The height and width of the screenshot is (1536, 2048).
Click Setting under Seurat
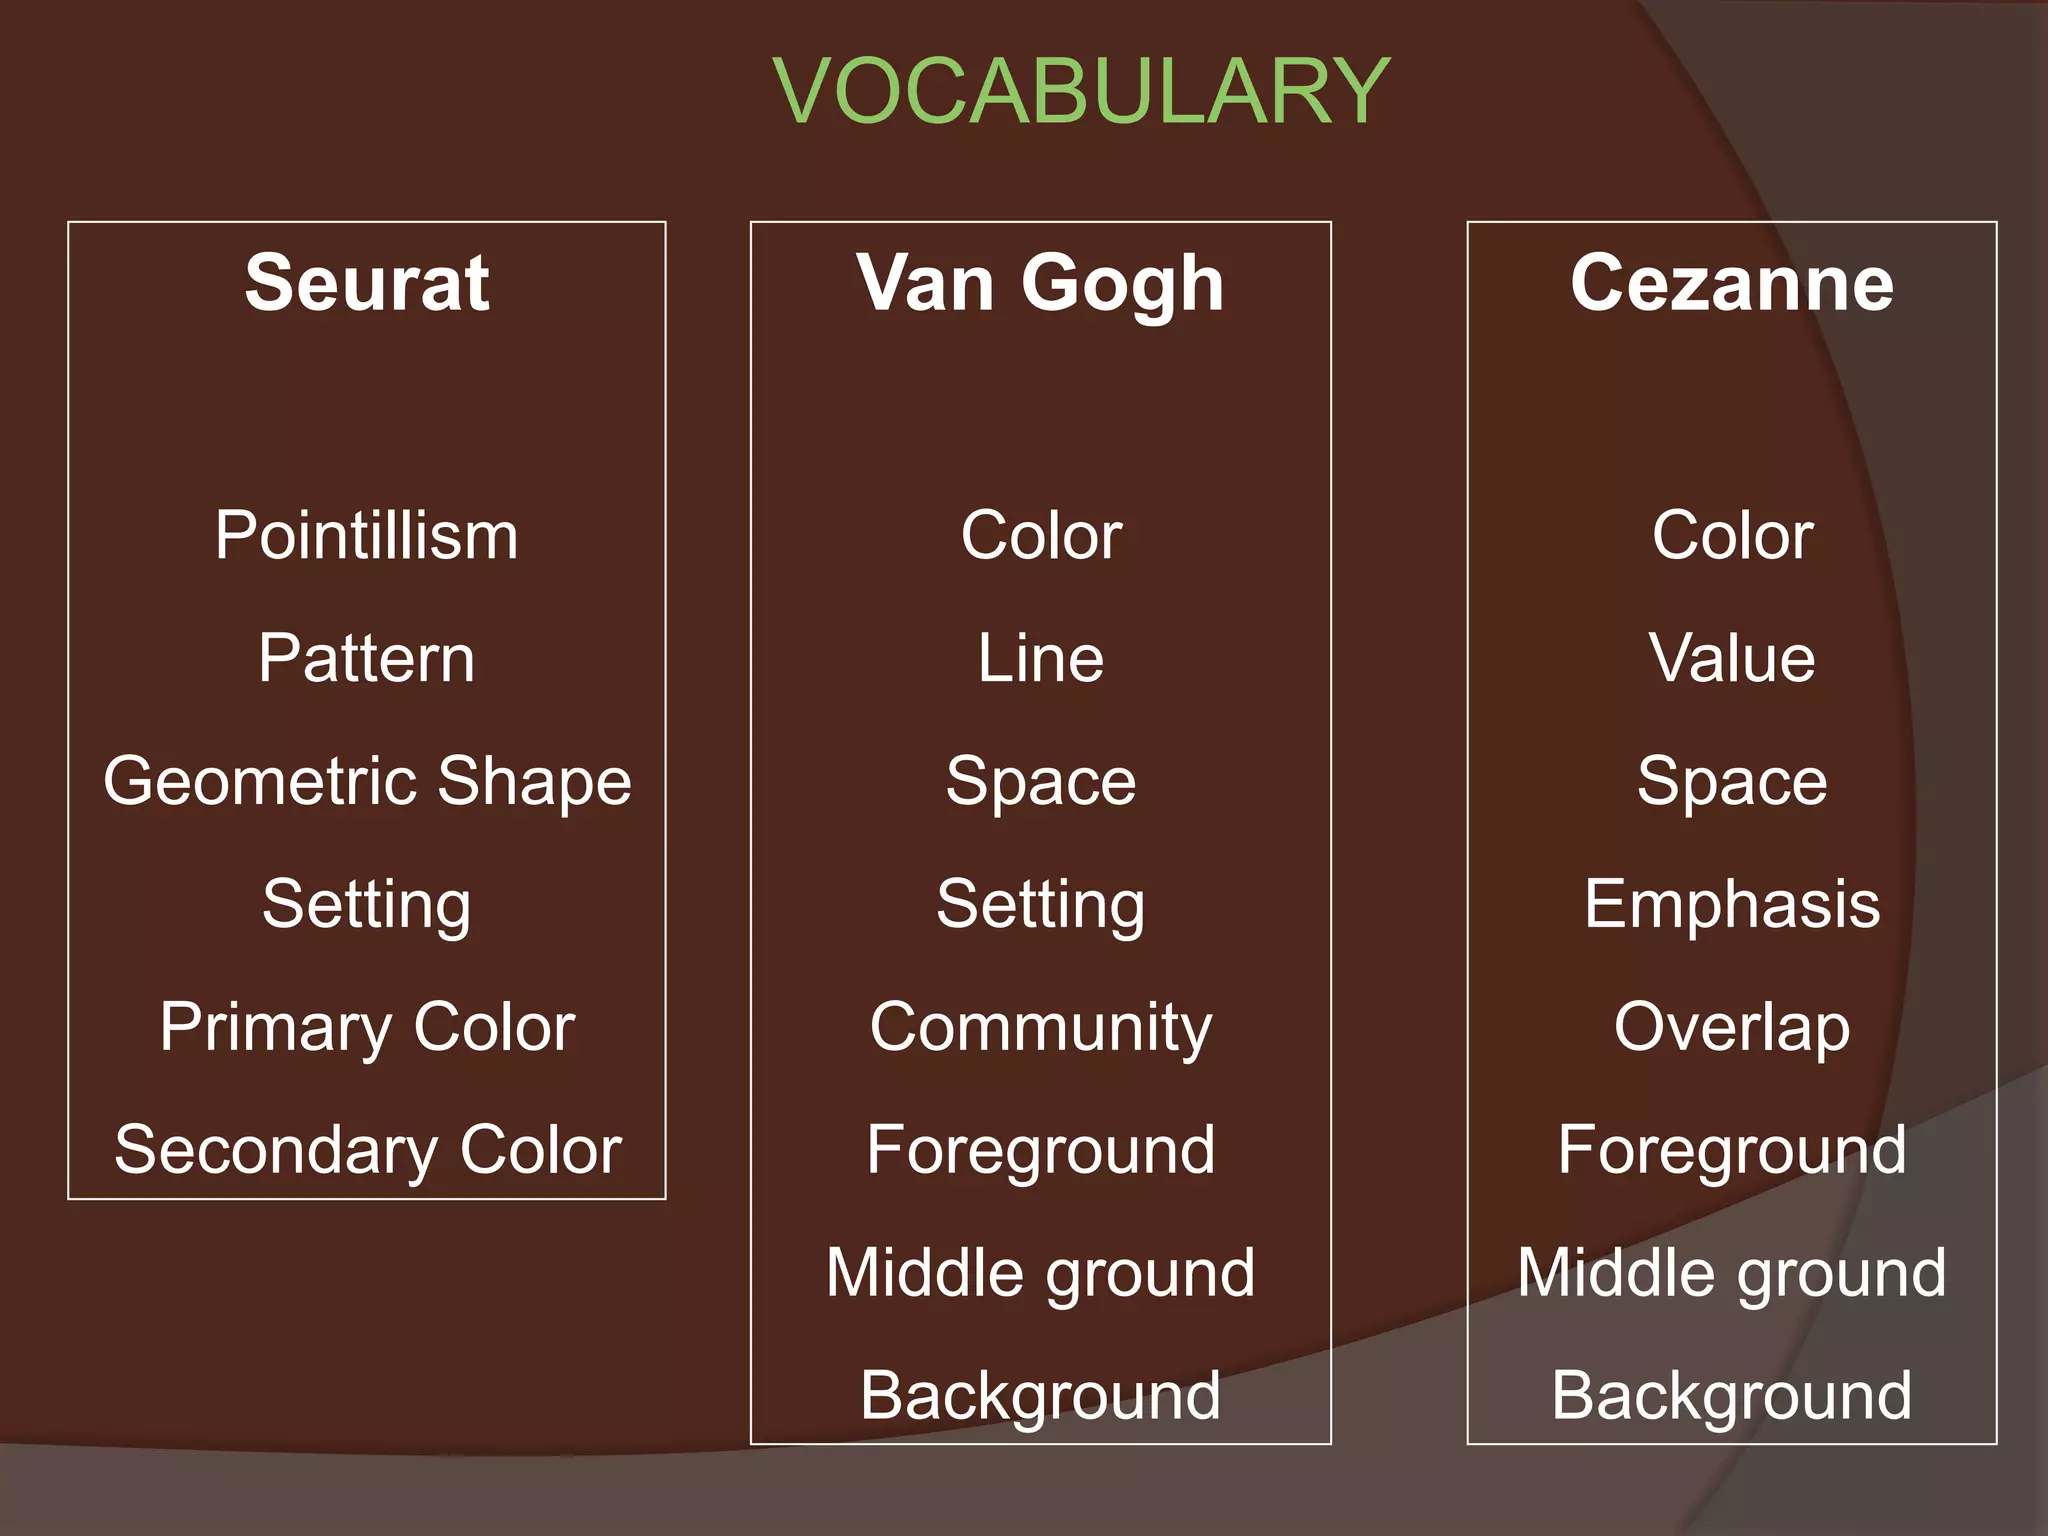pos(366,906)
